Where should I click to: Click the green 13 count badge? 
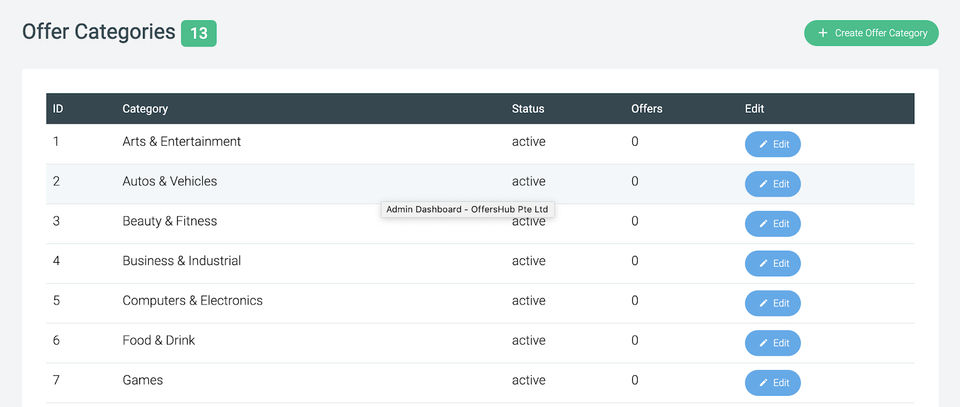click(199, 33)
